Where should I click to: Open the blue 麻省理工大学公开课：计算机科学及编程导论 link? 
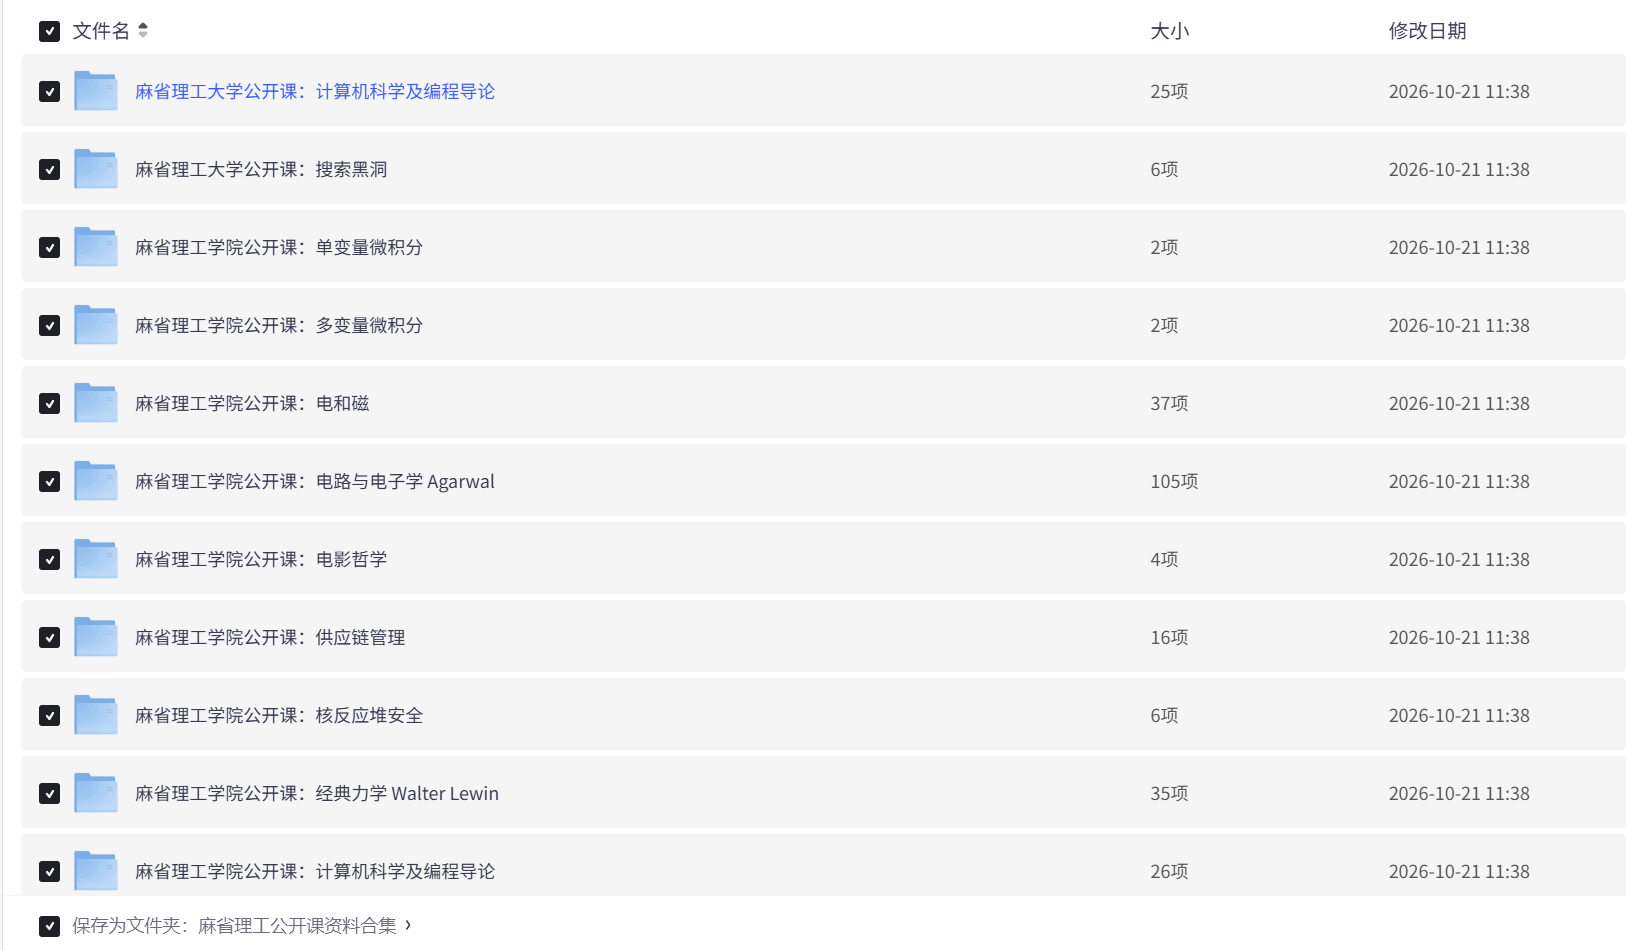coord(315,91)
